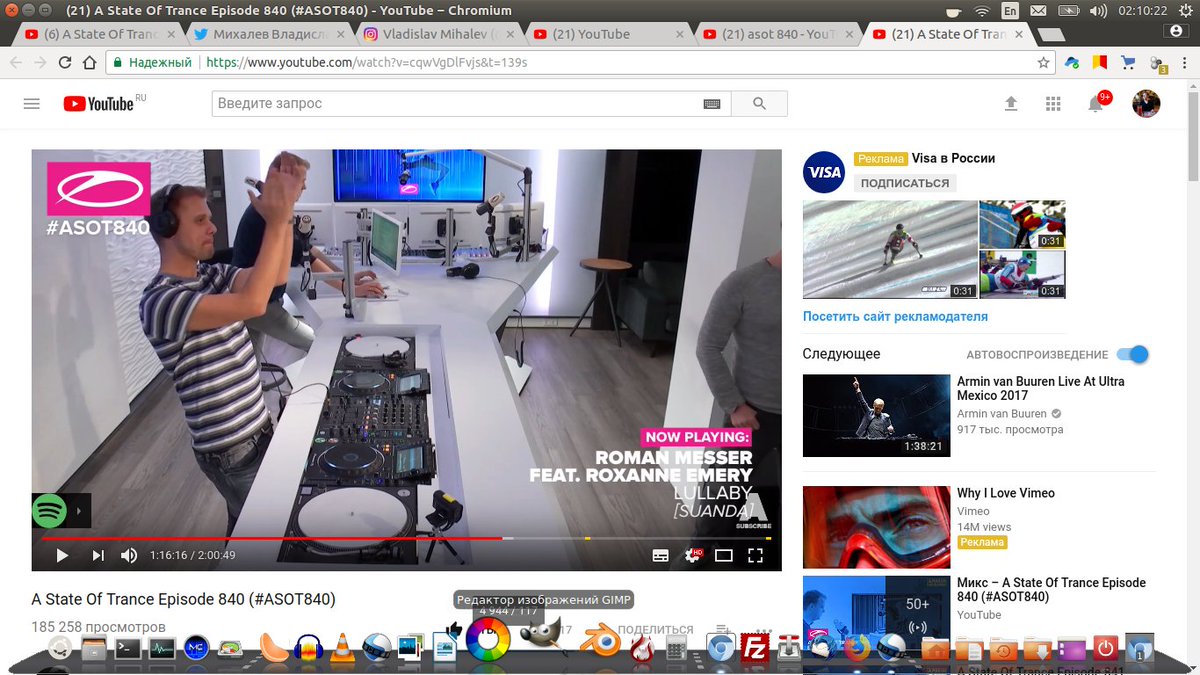Click the shopping cart extension icon

coord(1128,62)
